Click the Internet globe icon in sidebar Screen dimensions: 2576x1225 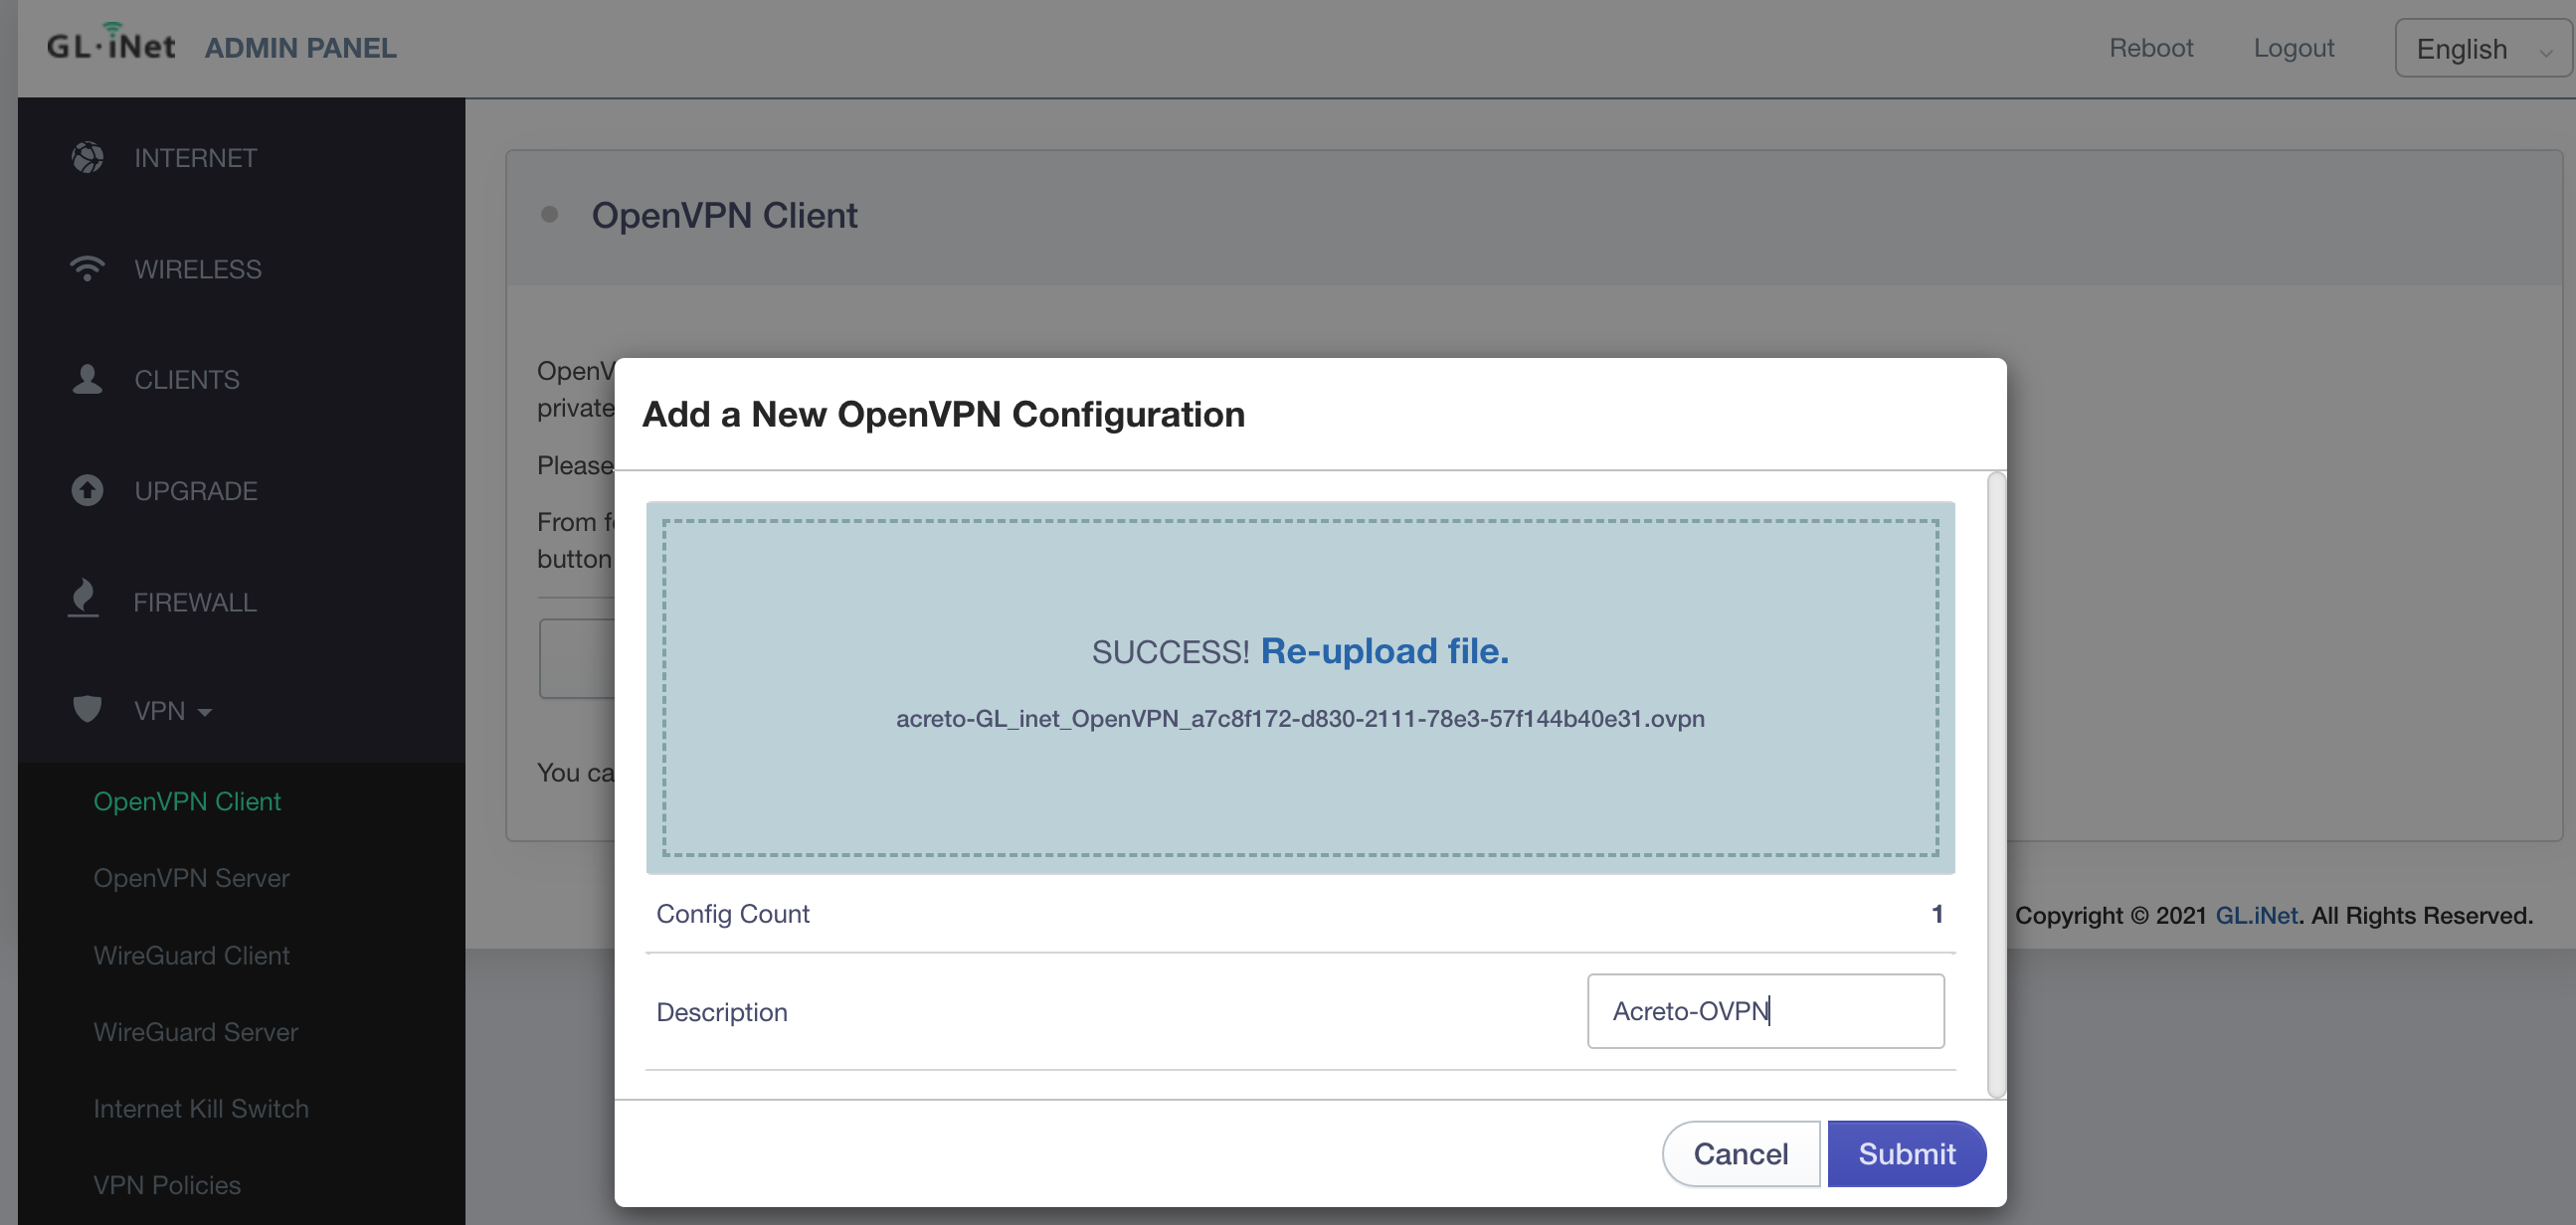(x=87, y=157)
